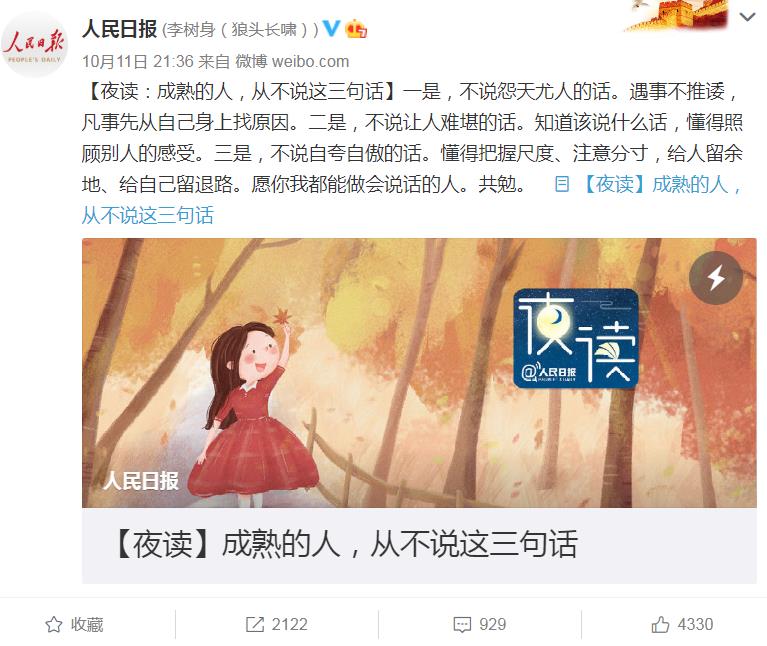The height and width of the screenshot is (646, 767).
Task: Open the post options chevron menu
Action: coord(747,18)
